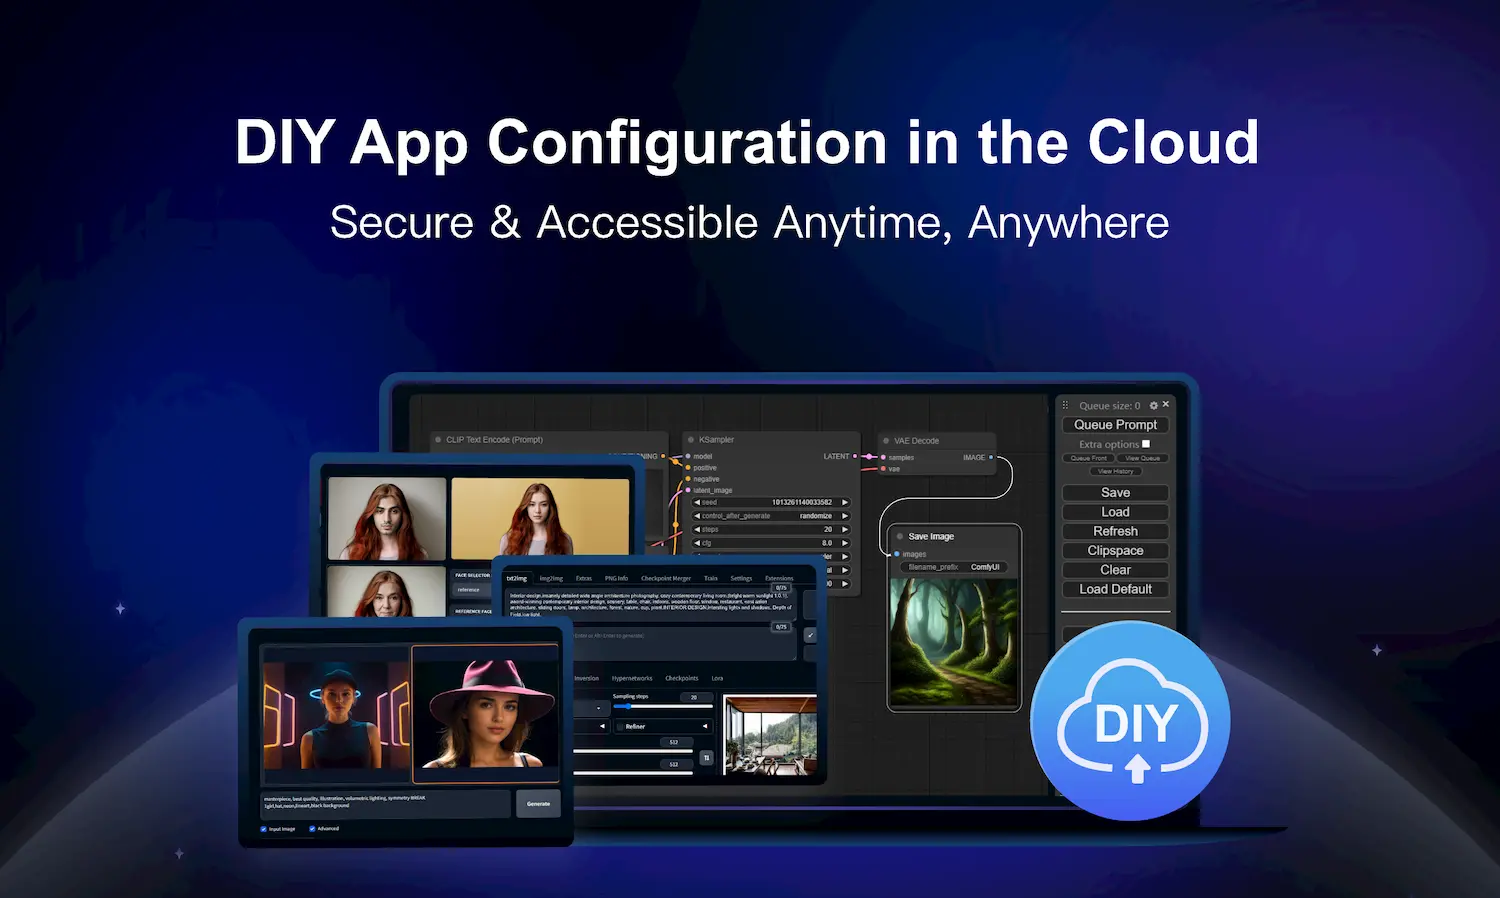Select the pink hat woman output thumbnail
The width and height of the screenshot is (1500, 898).
(x=486, y=714)
